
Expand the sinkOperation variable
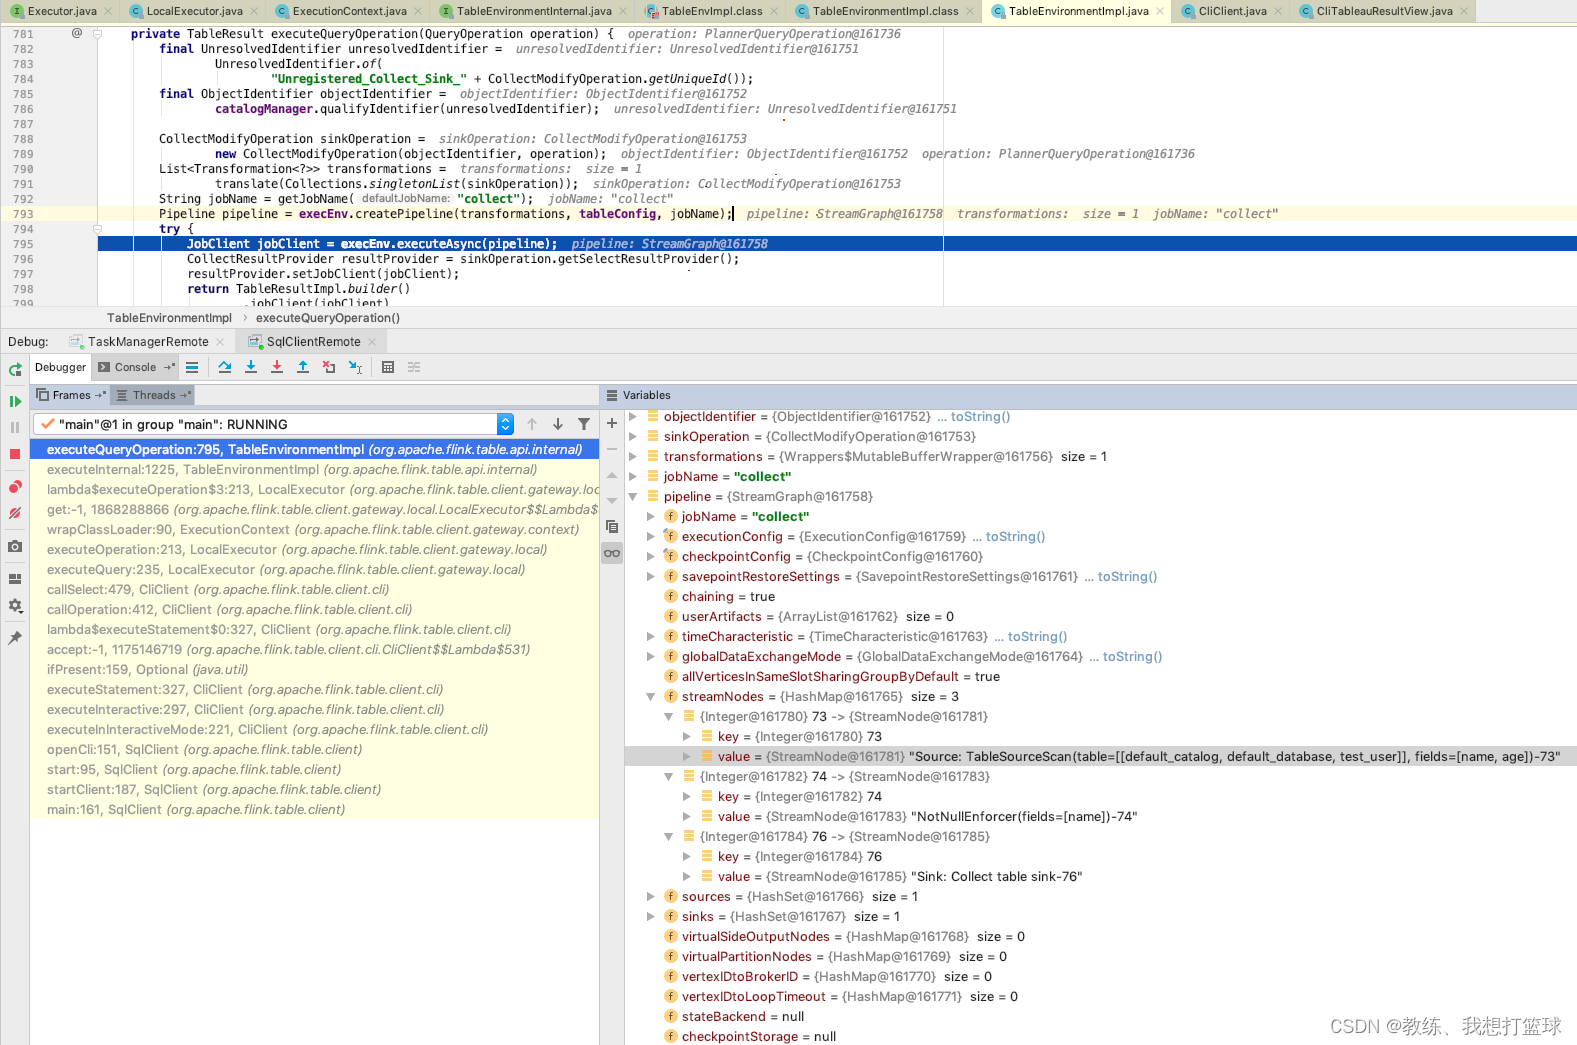pyautogui.click(x=632, y=437)
